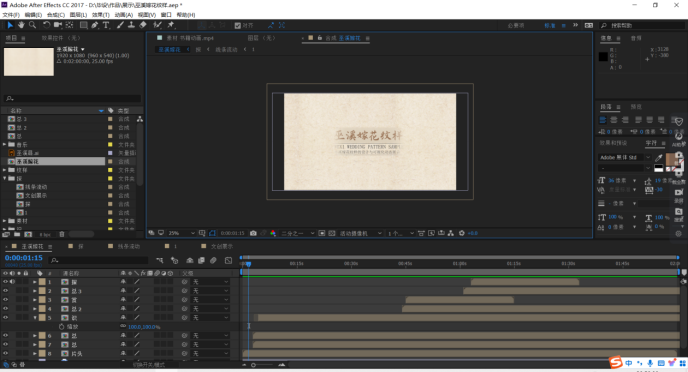Select the Clone Stamp tool
Image resolution: width=688 pixels, height=372 pixels.
131,25
